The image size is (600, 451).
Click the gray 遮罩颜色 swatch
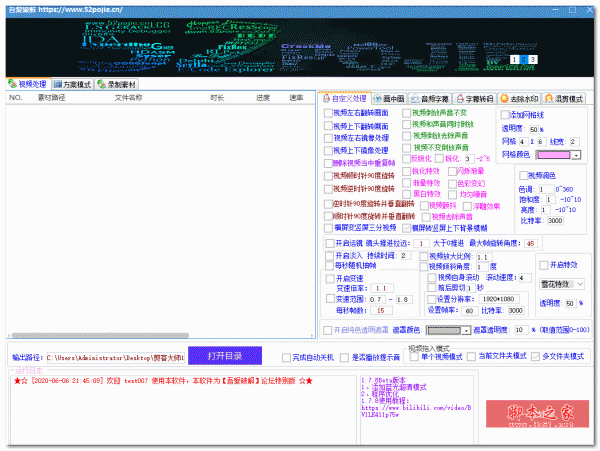[444, 331]
